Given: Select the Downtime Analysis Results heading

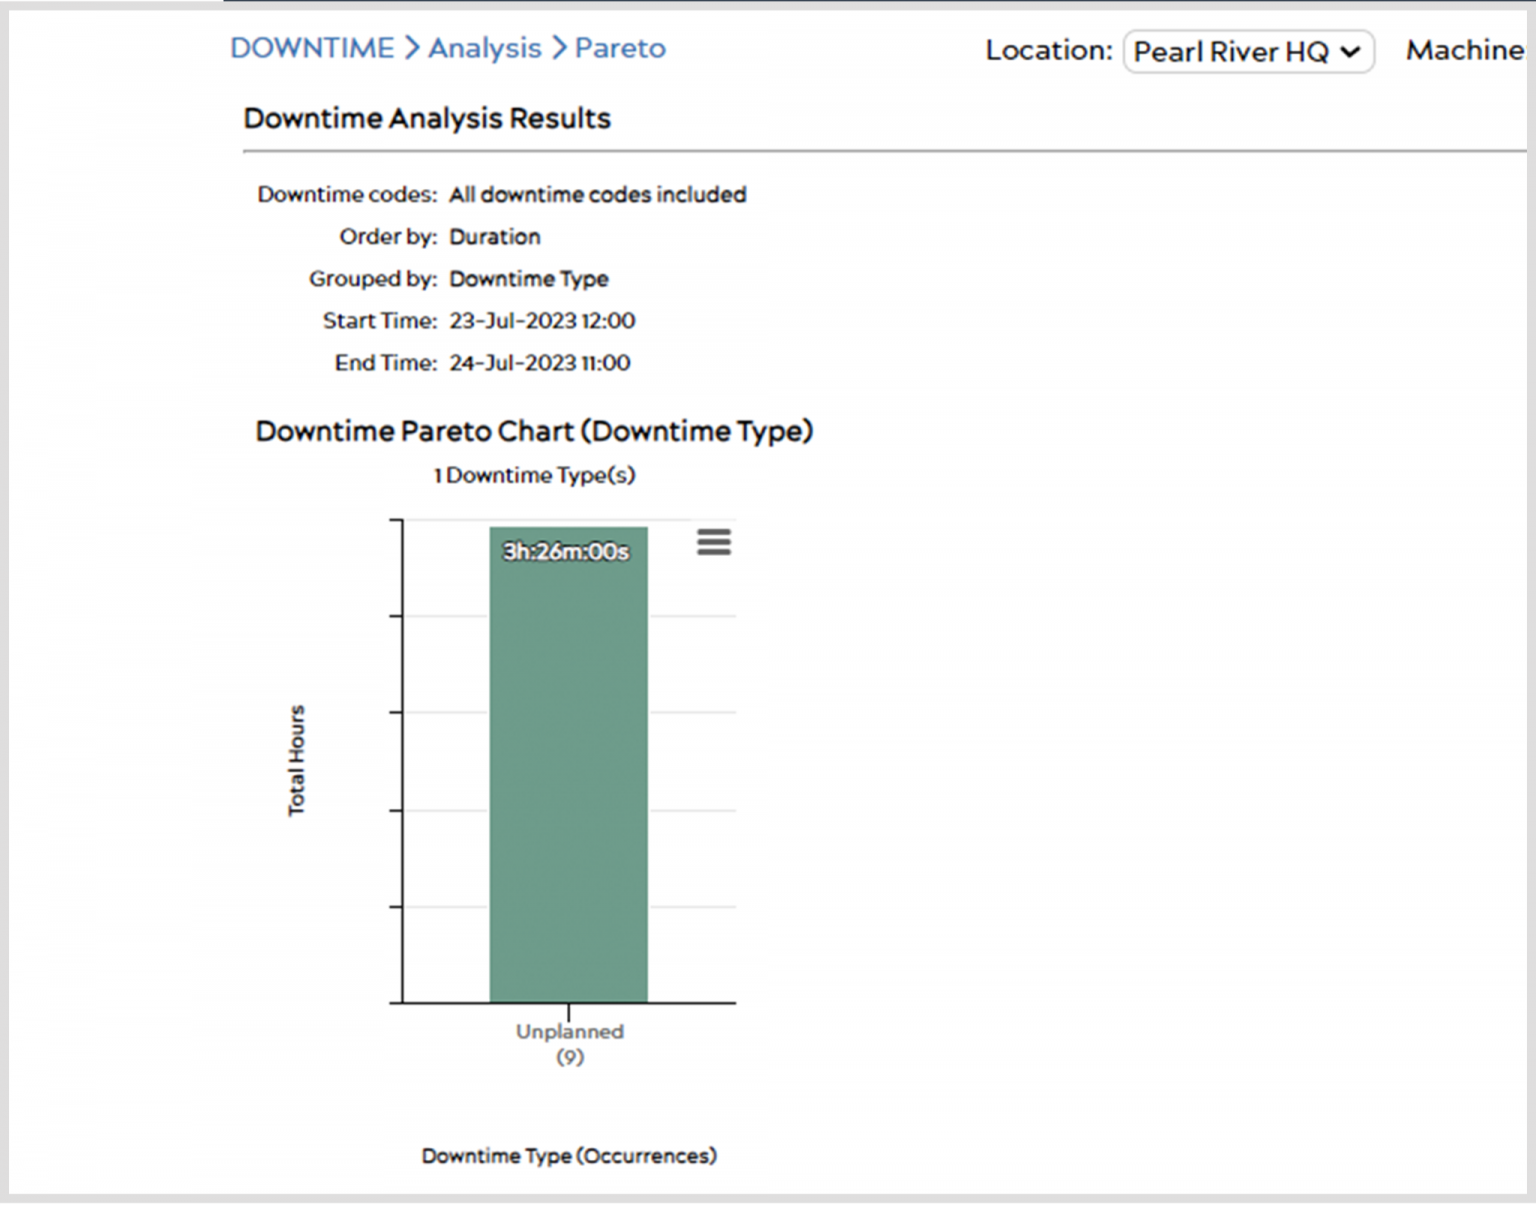Looking at the screenshot, I should [427, 118].
